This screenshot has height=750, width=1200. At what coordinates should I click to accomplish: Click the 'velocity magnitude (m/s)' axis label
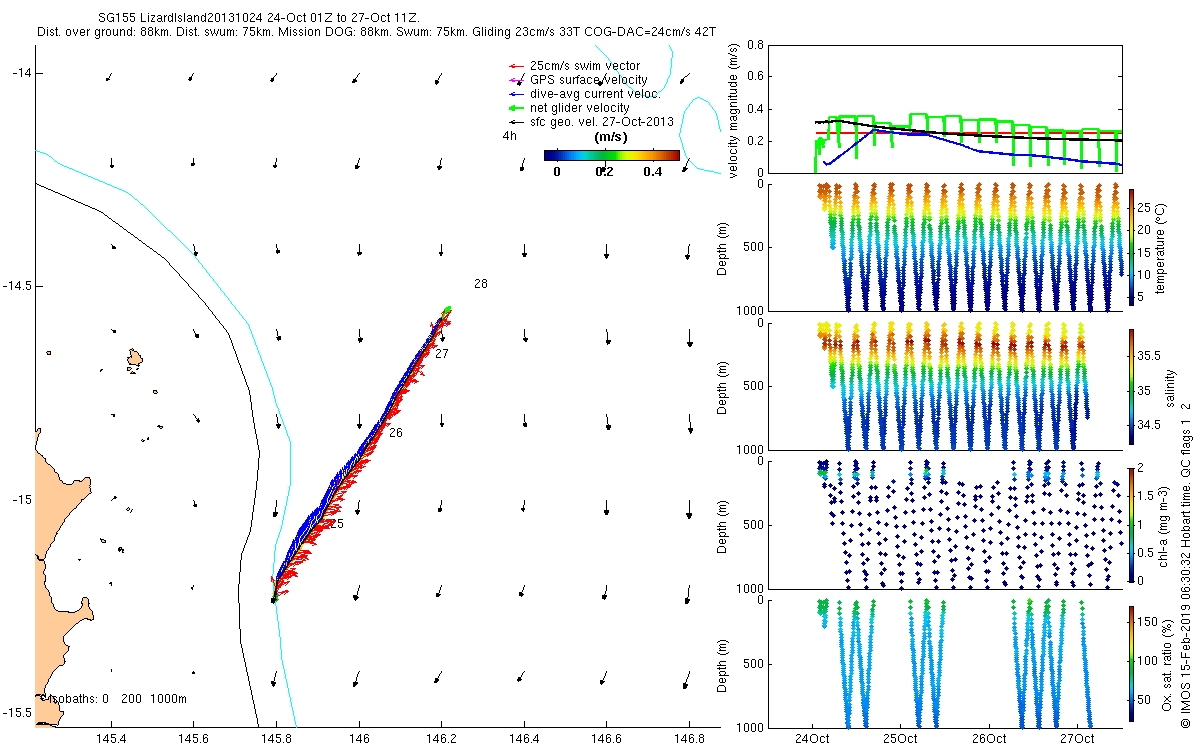click(733, 110)
